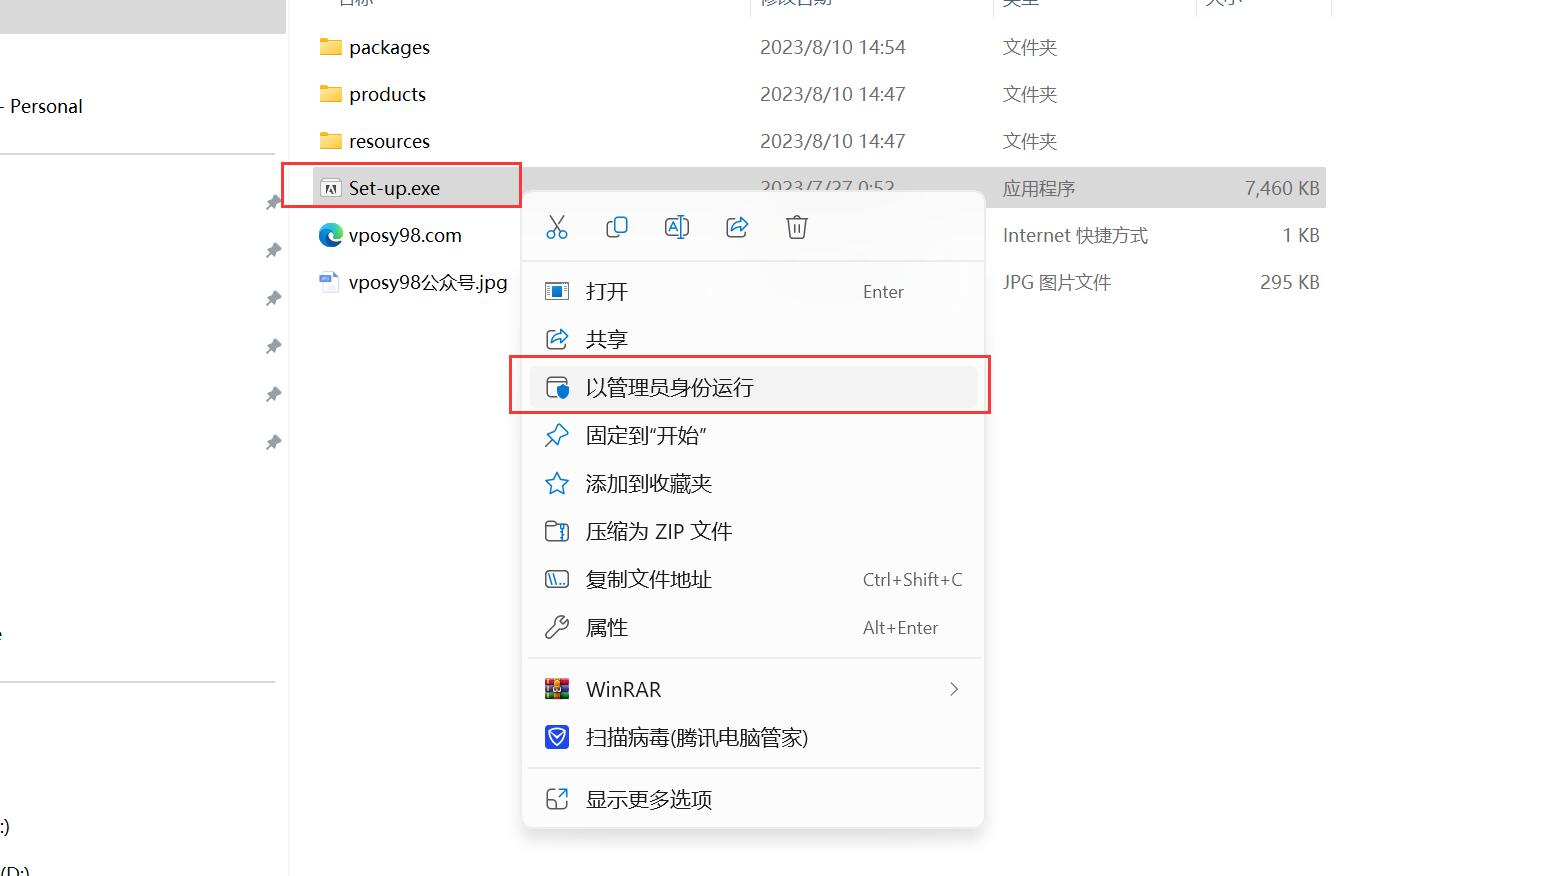This screenshot has height=876, width=1557.
Task: Open 显示更多选项 at menu bottom
Action: [x=753, y=799]
